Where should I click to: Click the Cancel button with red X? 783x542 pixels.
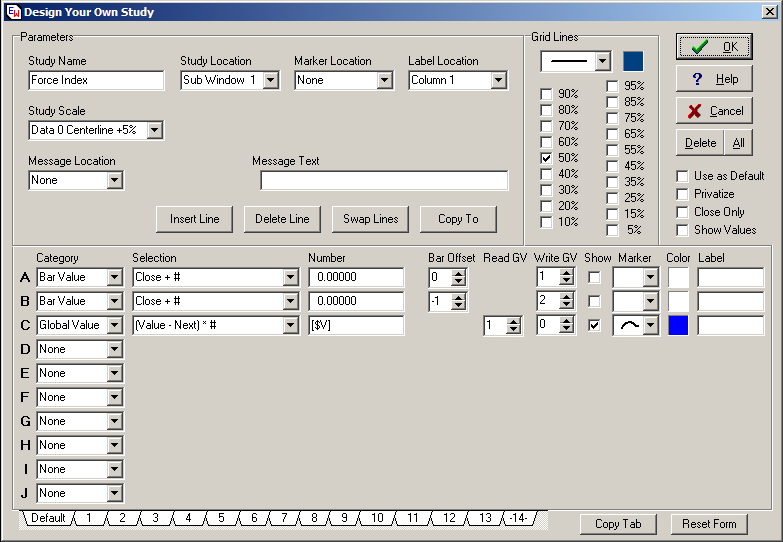click(713, 111)
